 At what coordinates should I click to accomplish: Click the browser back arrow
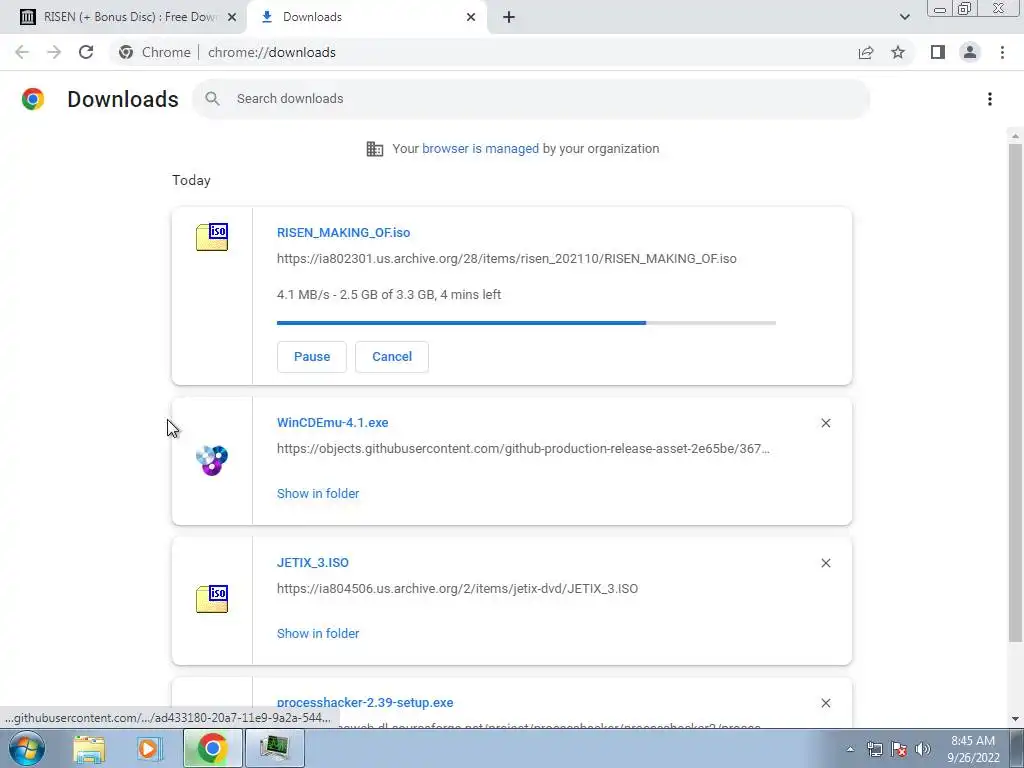pos(22,52)
